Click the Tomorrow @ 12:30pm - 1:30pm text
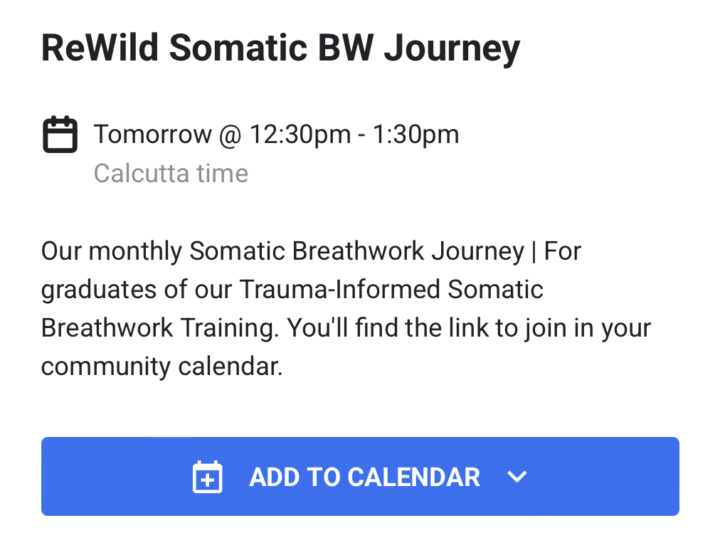Screen dimensions: 720x538 pos(276,134)
